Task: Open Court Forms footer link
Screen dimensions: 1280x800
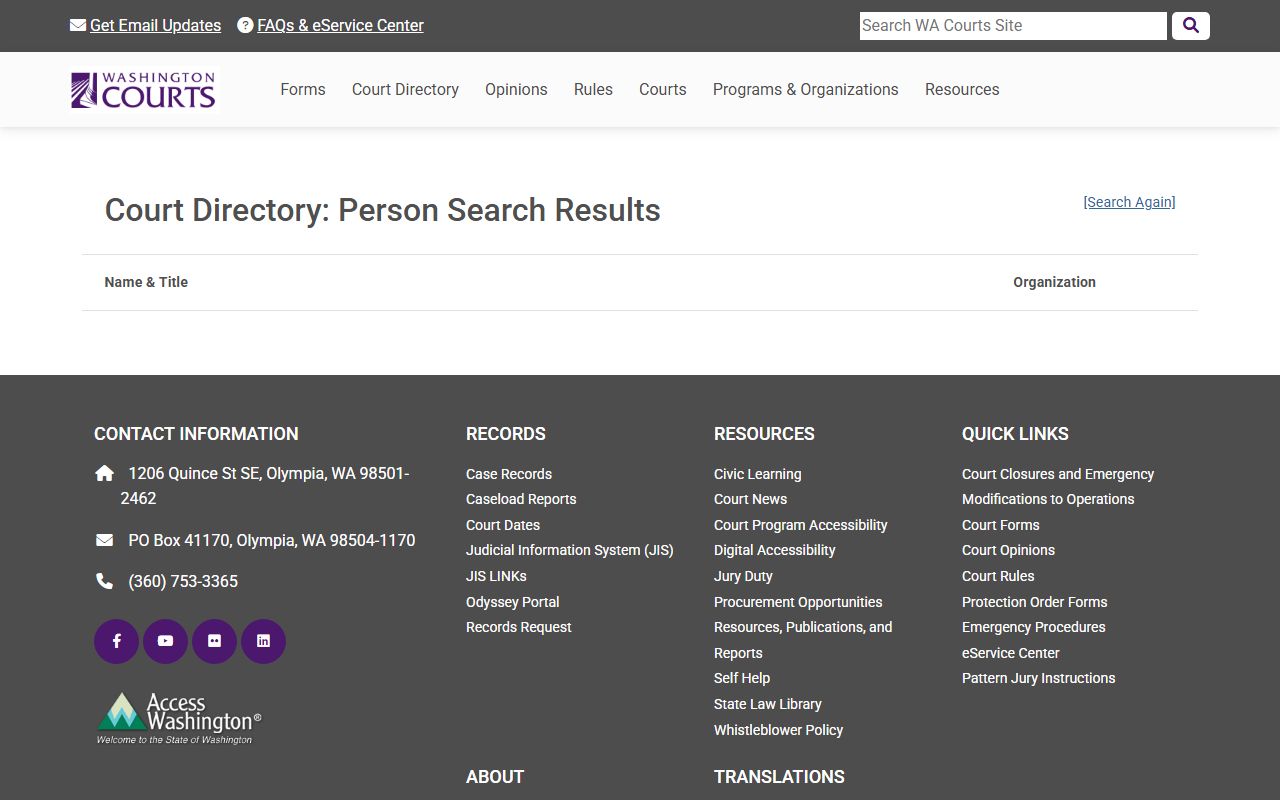Action: [1001, 525]
